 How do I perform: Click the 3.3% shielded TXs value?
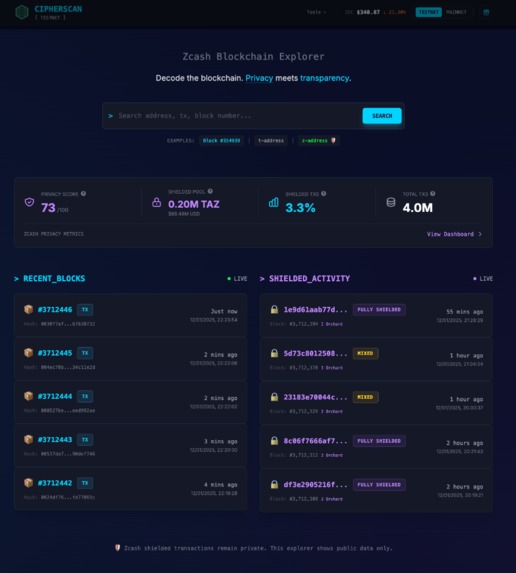click(300, 208)
